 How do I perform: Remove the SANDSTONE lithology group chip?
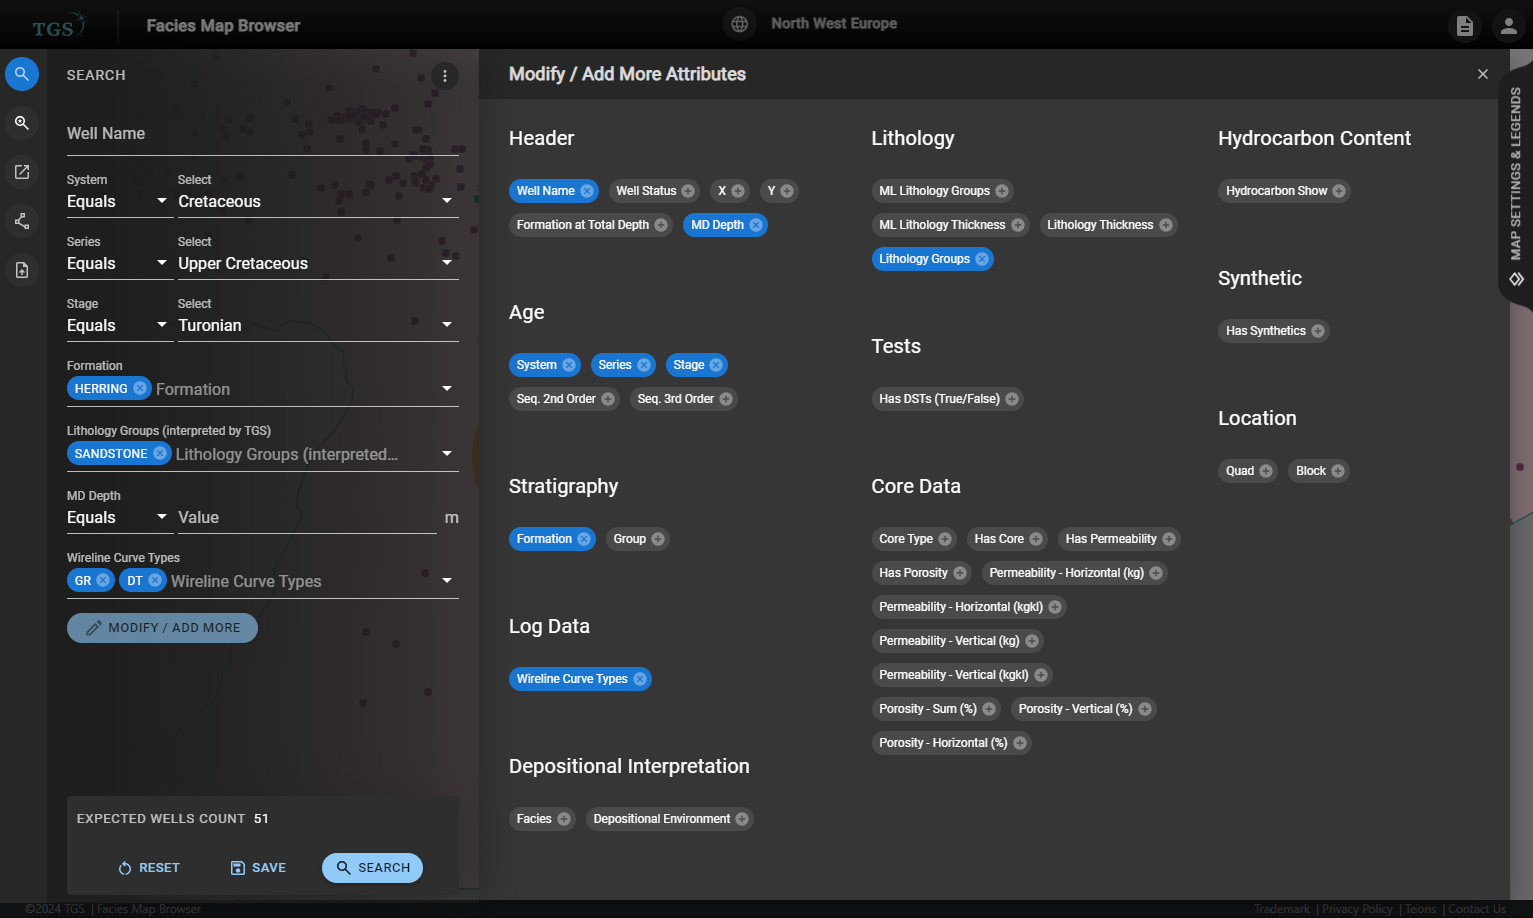point(162,453)
